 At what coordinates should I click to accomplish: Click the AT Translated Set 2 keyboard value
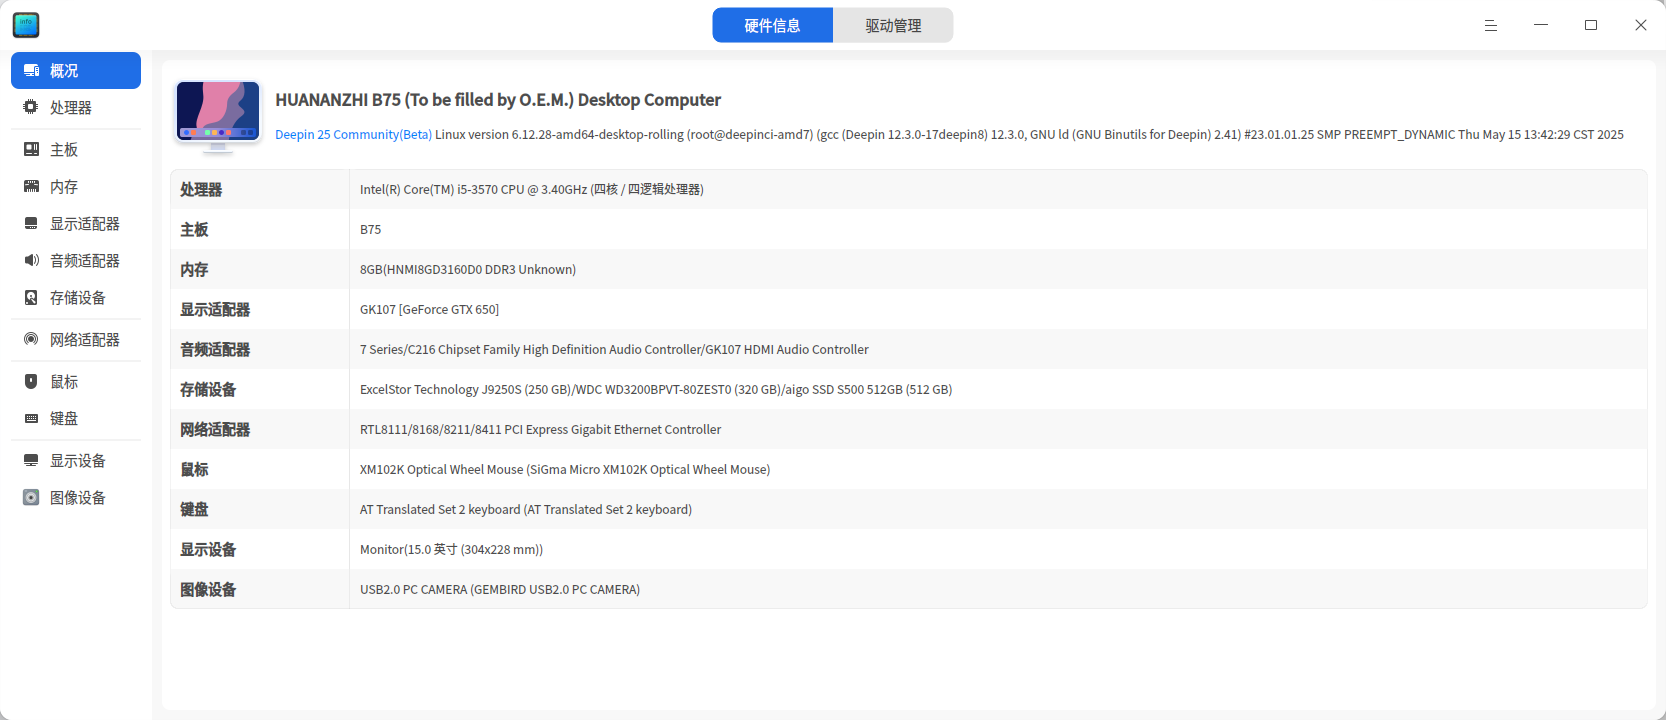(526, 510)
